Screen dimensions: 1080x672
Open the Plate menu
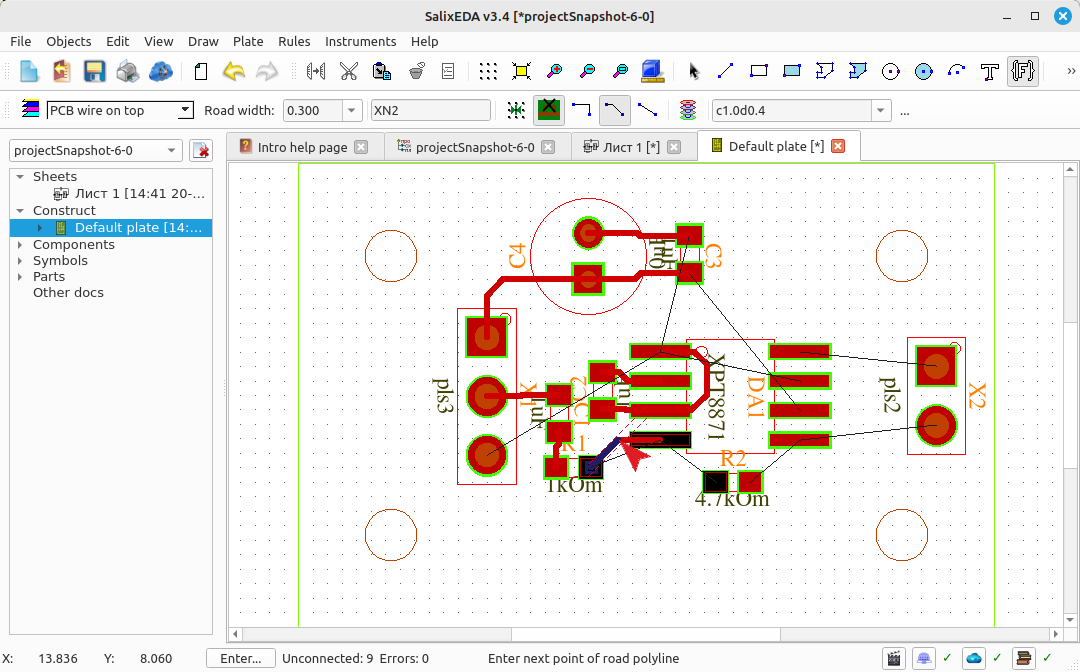coord(248,41)
